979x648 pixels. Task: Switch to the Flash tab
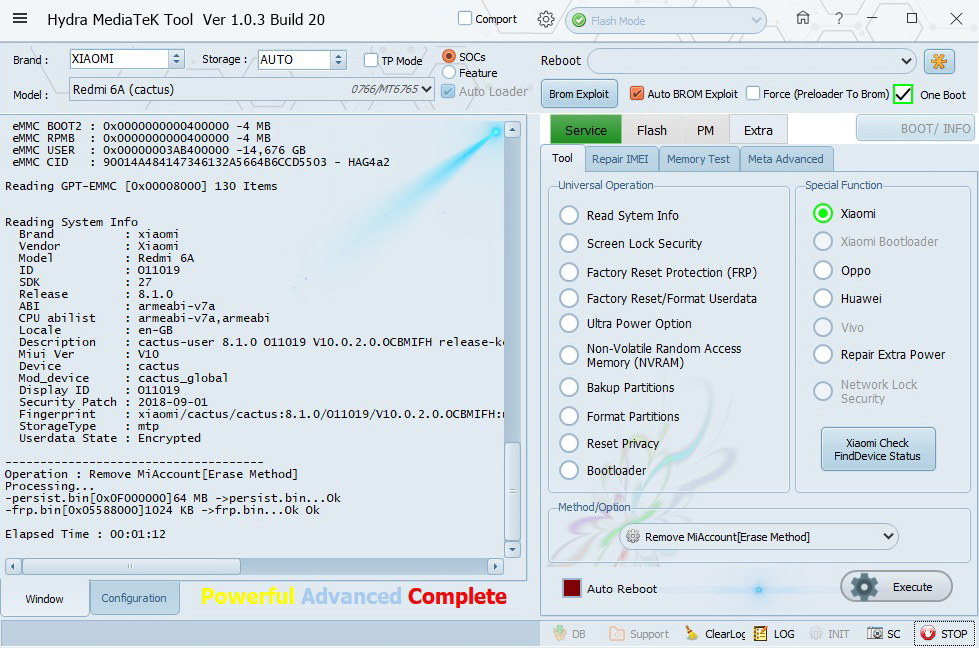click(652, 130)
